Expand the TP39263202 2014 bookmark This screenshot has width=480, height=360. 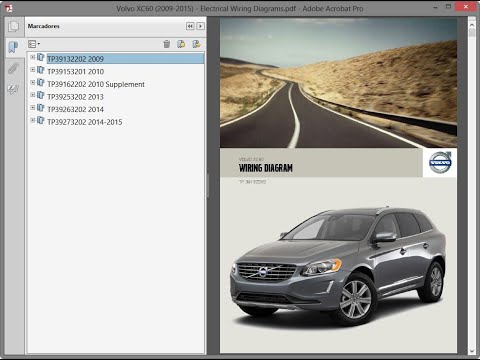33,108
